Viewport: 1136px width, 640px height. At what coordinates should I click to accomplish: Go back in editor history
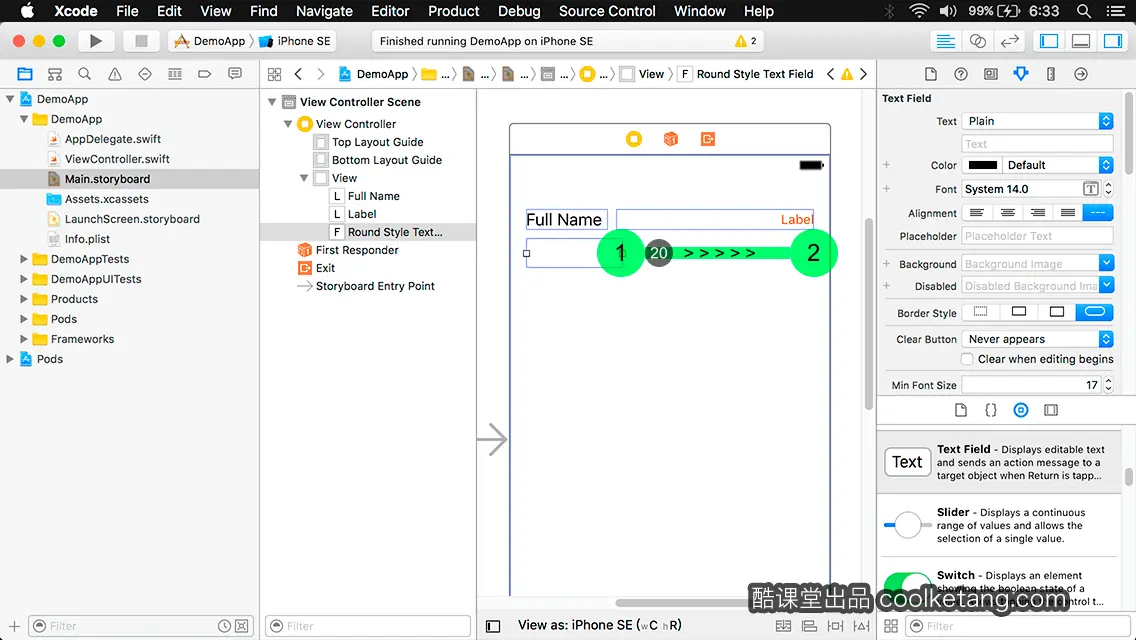point(298,74)
